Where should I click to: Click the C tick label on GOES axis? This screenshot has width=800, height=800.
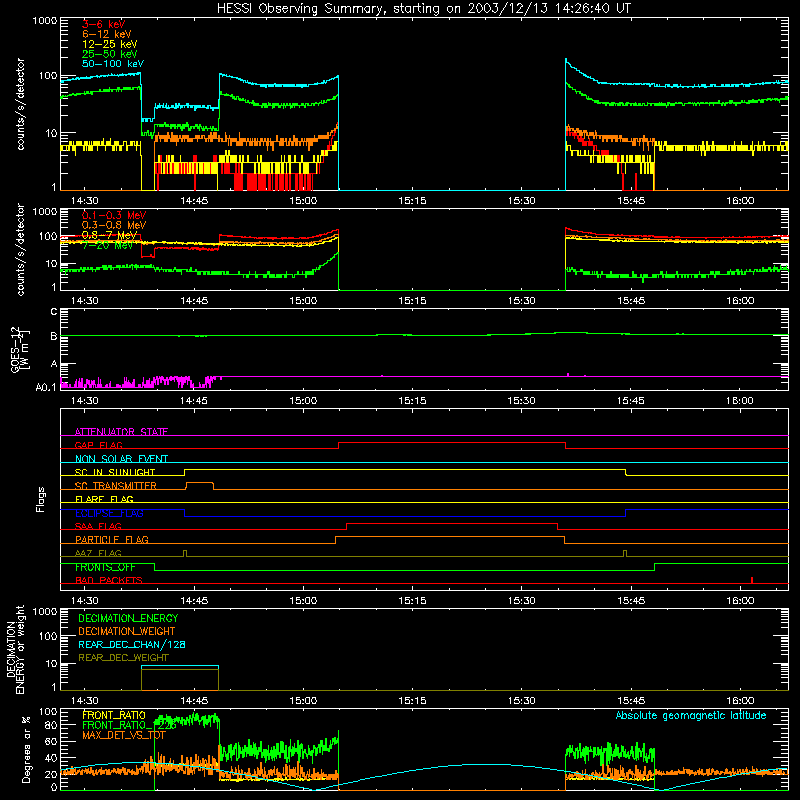pyautogui.click(x=54, y=312)
